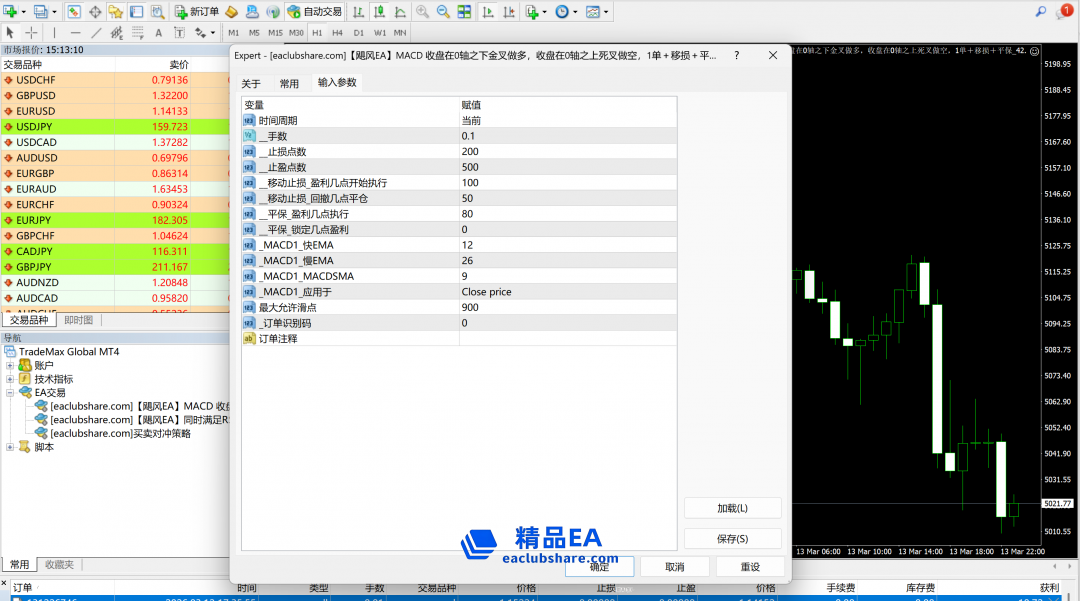Click the tile windows grid icon

(x=463, y=12)
